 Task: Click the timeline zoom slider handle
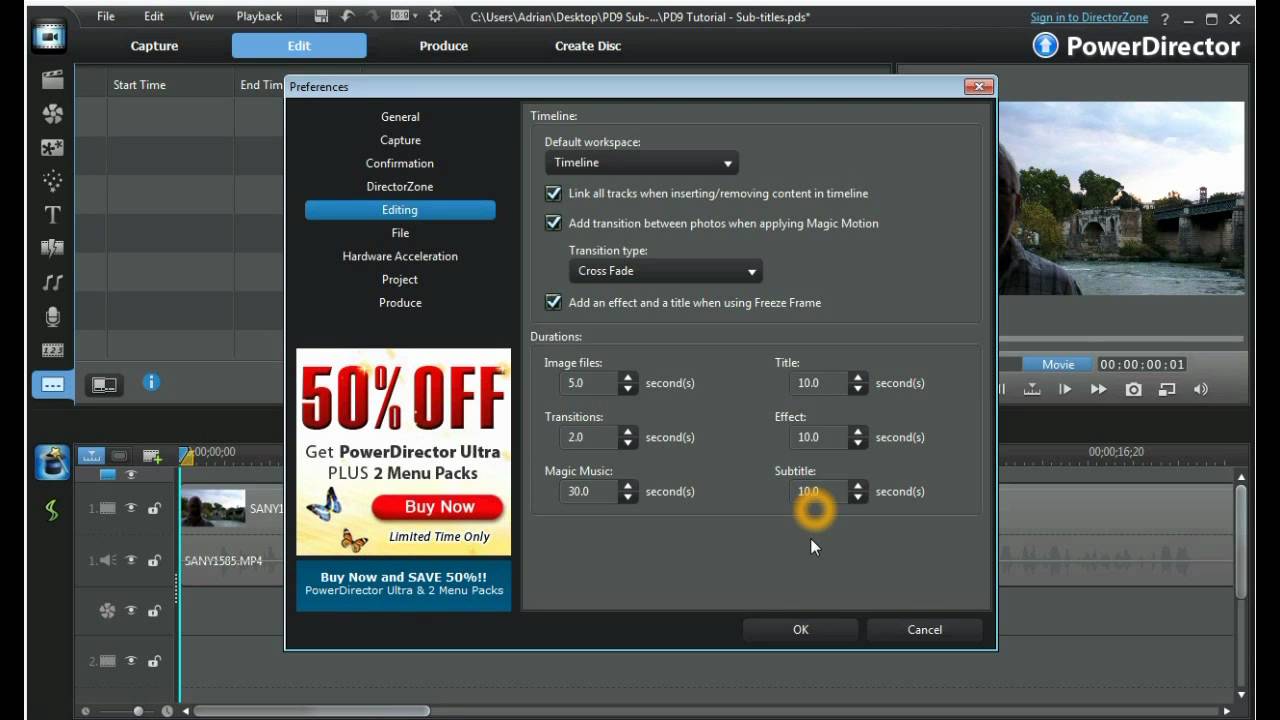(138, 711)
